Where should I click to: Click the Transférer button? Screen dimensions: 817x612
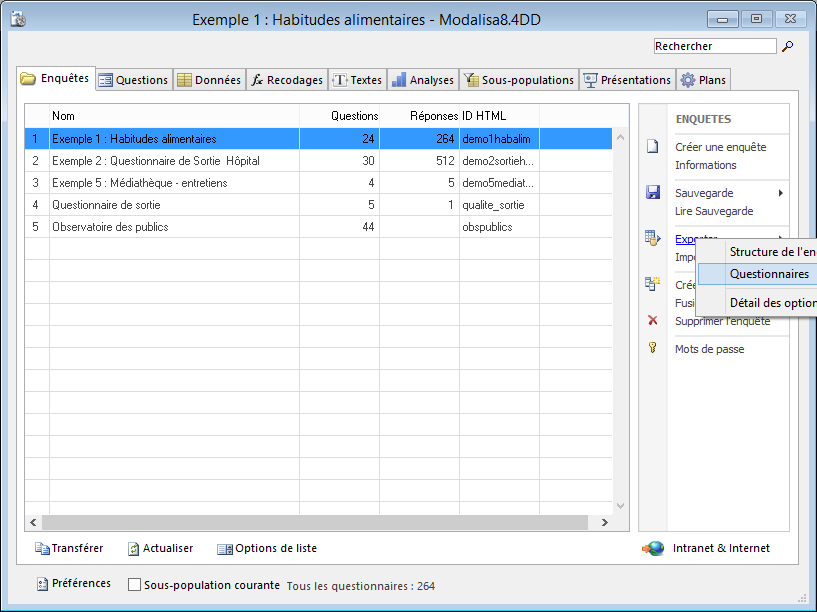pos(69,548)
